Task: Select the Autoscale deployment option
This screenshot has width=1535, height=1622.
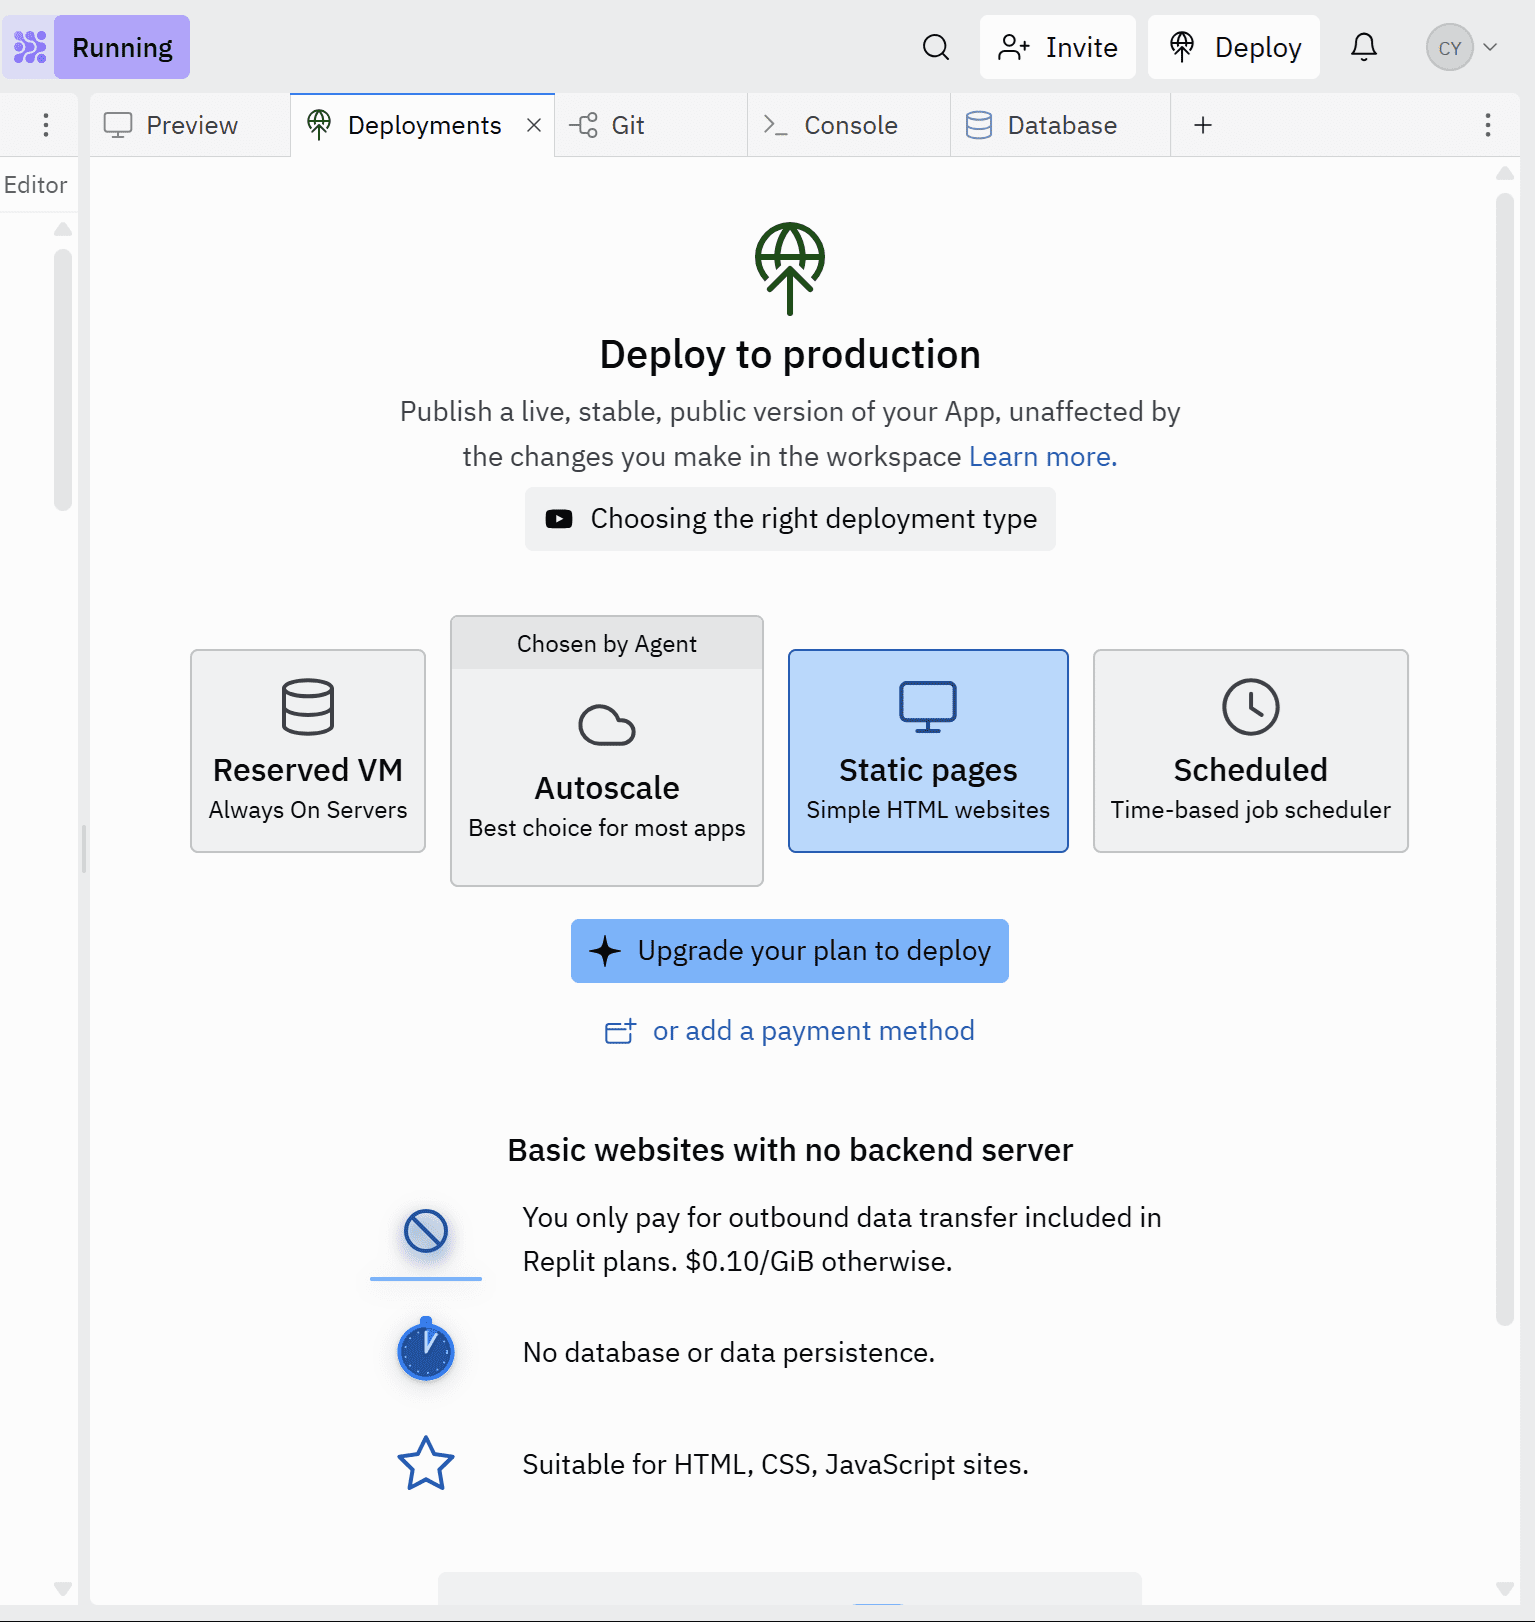Action: click(x=607, y=770)
